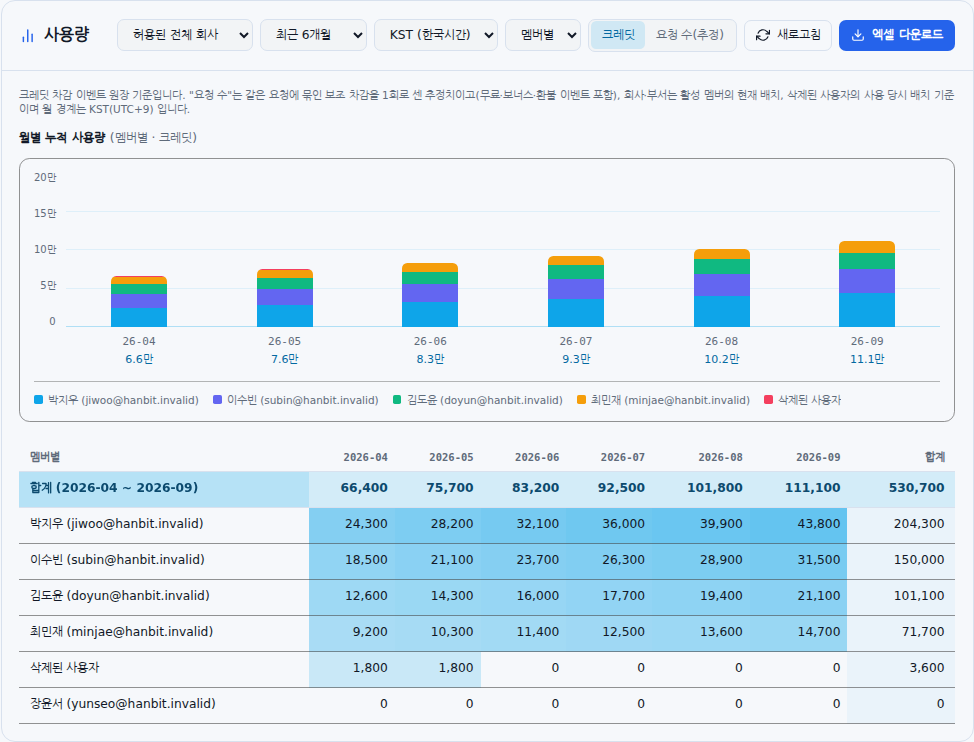Switch to 요청 수(추정) tab

pos(690,35)
